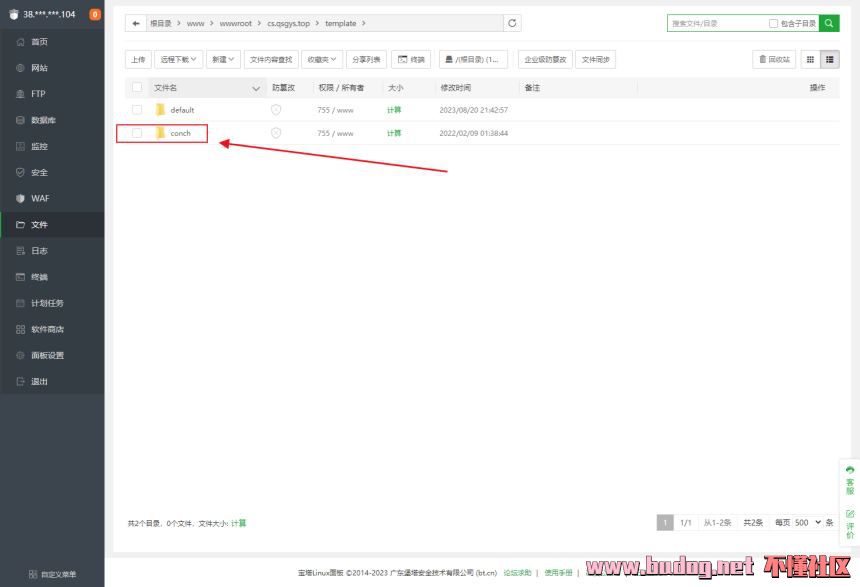This screenshot has width=860, height=587.
Task: Open 使用手册 footer link
Action: 558,573
